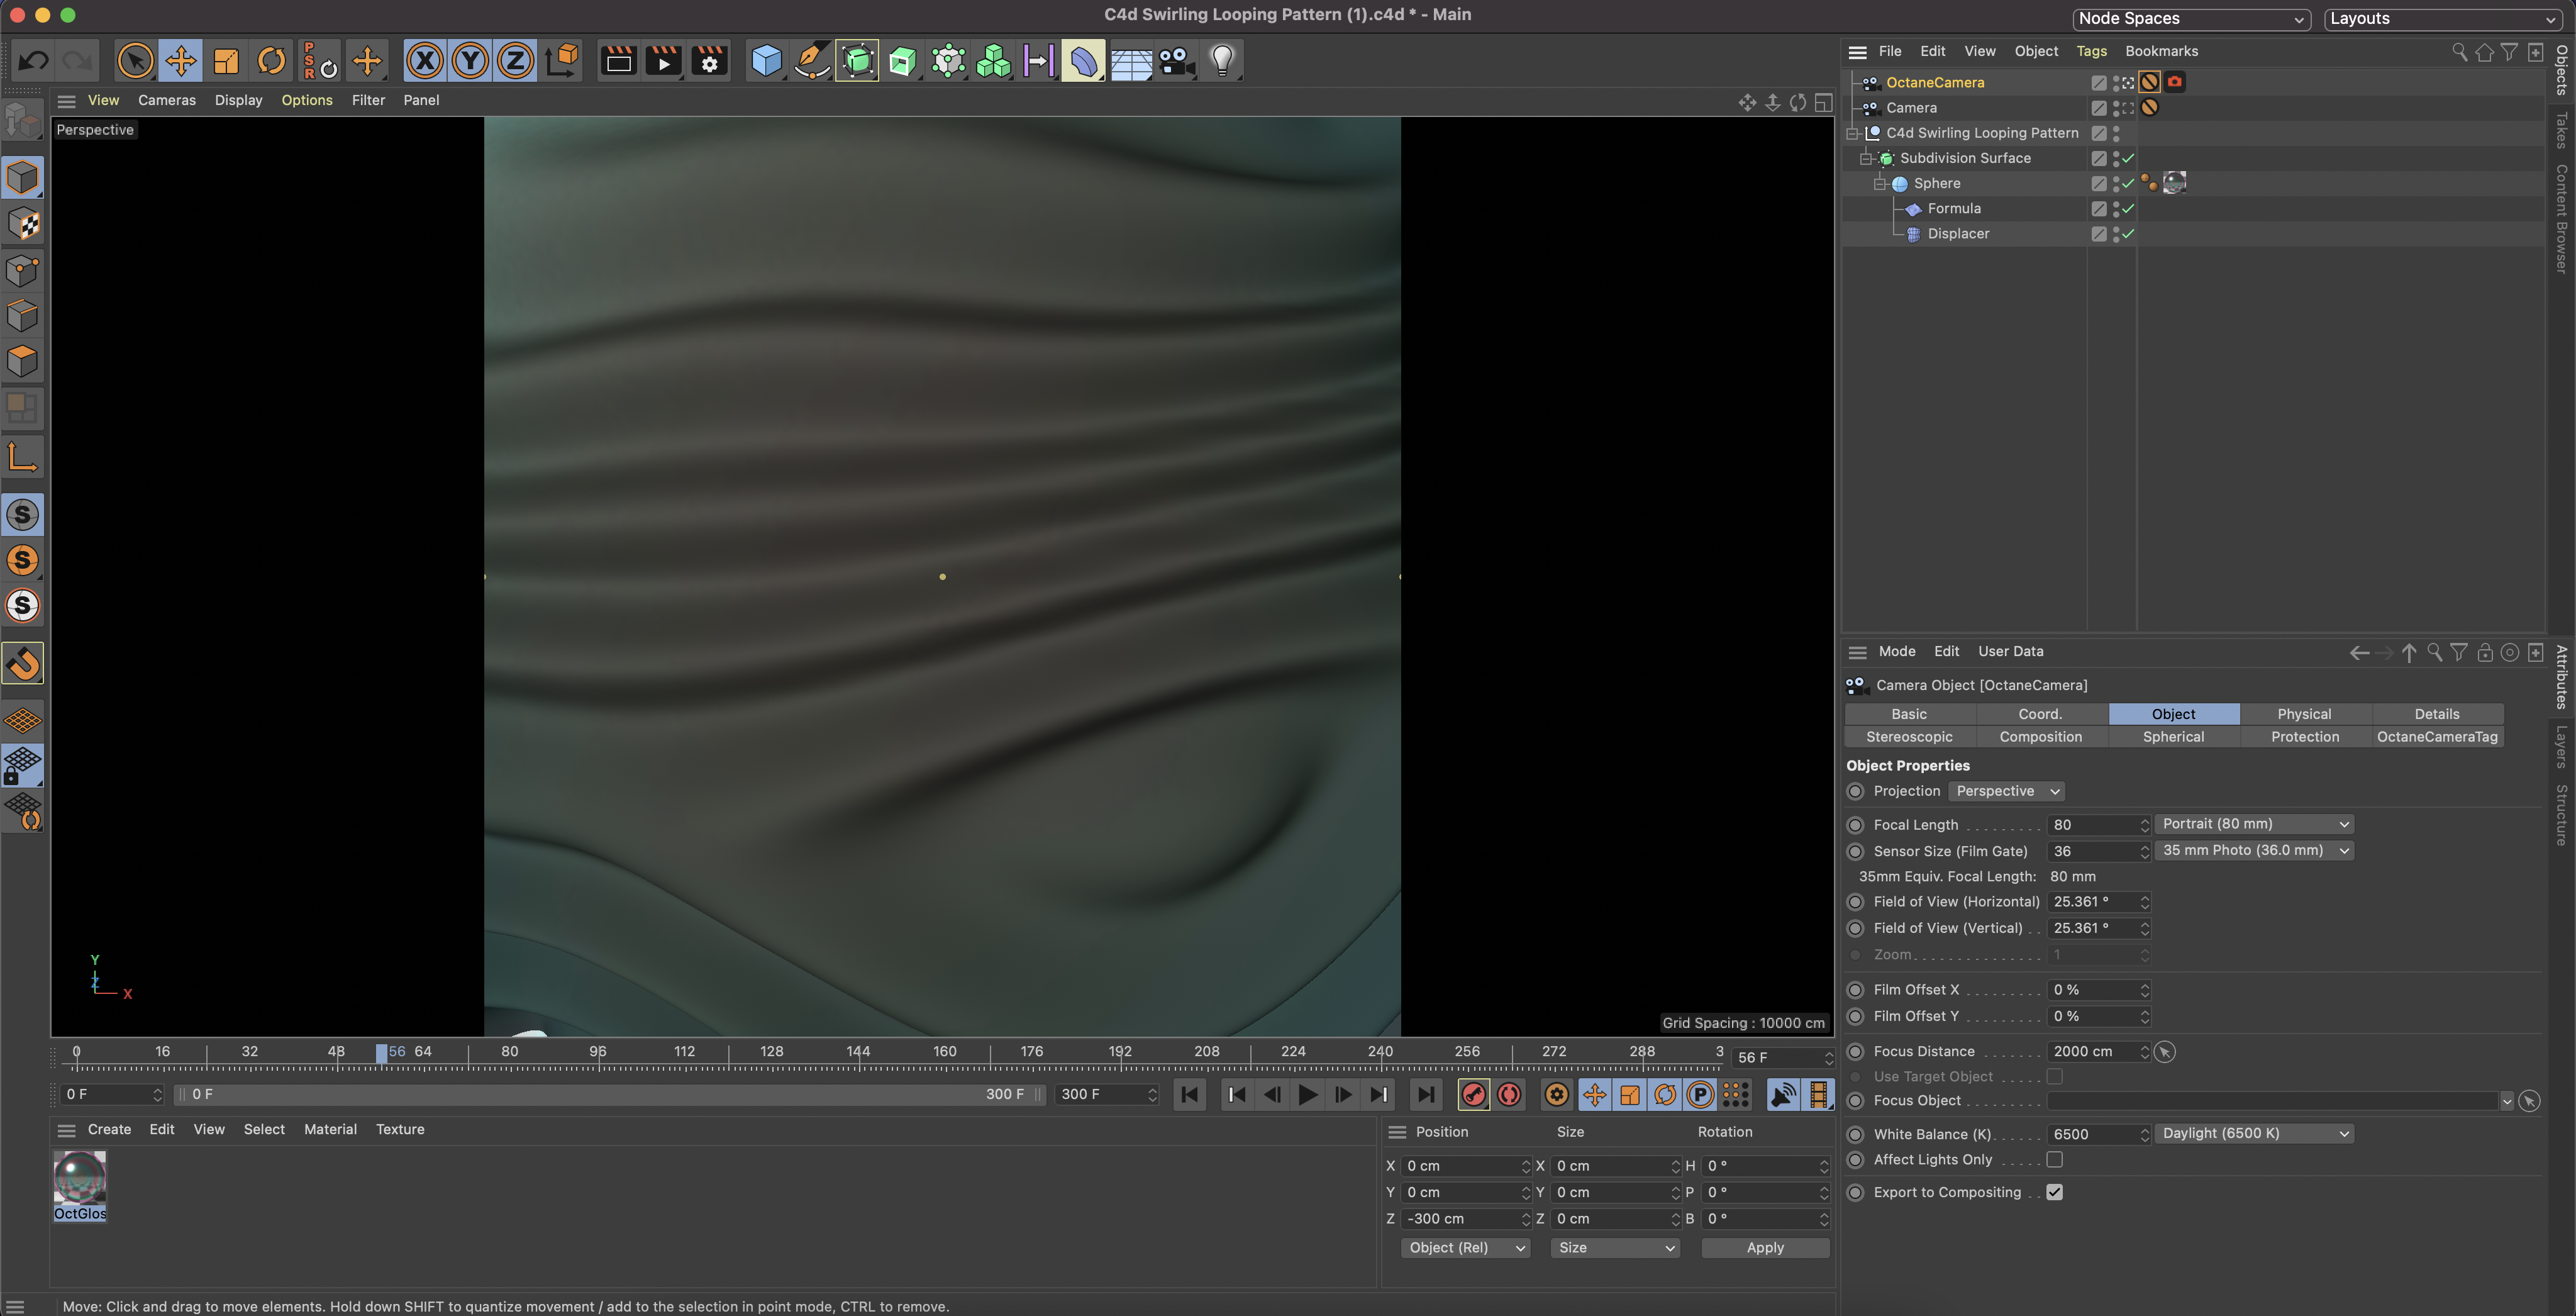The height and width of the screenshot is (1316, 2576).
Task: Switch to the Physical tab
Action: point(2304,714)
